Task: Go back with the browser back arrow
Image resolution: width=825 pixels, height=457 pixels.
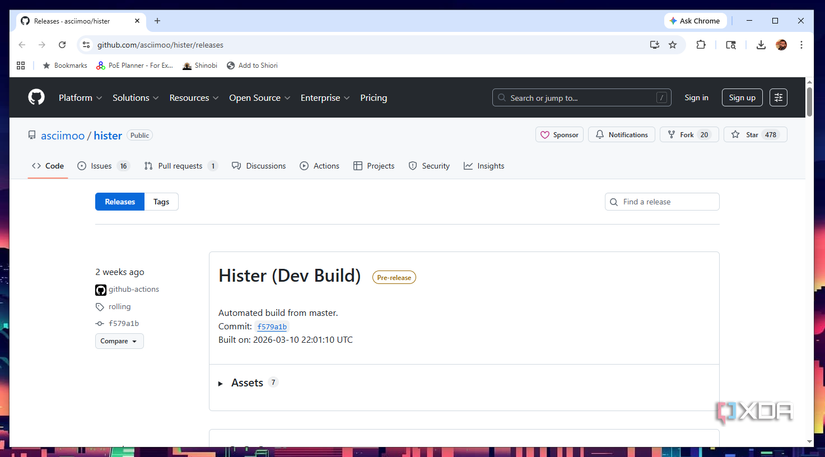Action: [x=22, y=45]
